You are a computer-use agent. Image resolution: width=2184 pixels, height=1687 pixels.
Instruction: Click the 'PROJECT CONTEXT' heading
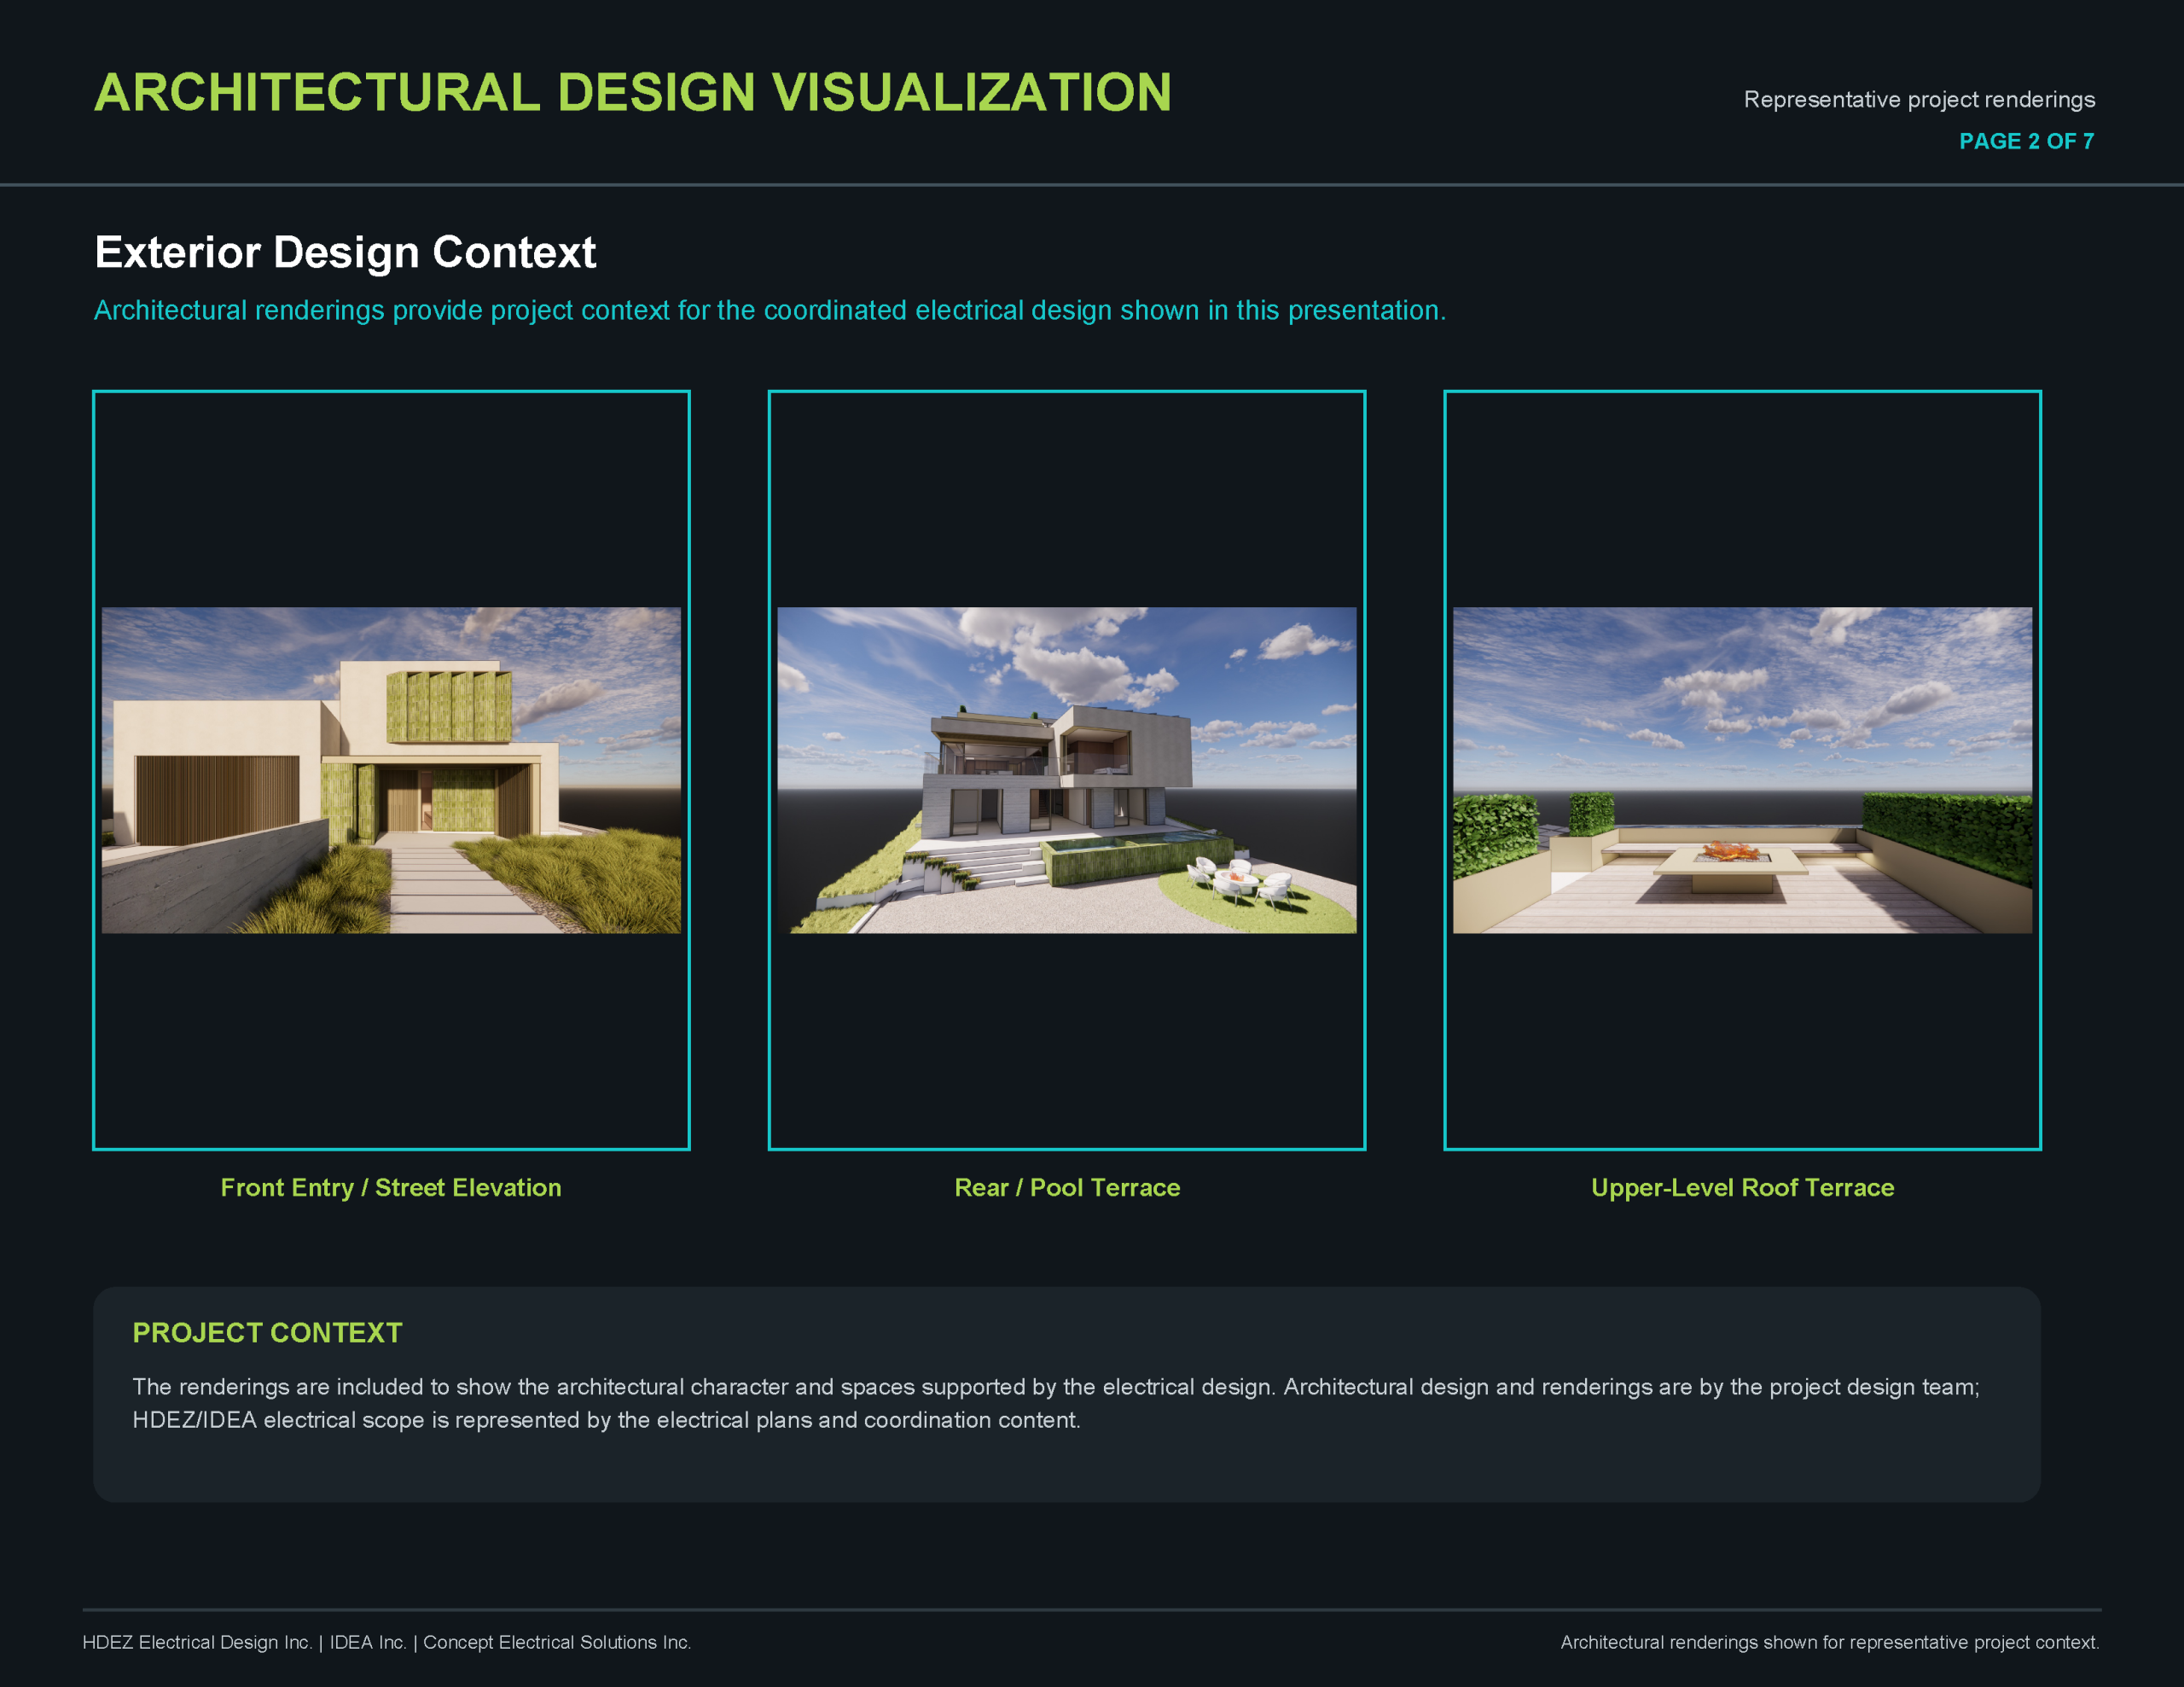(x=267, y=1332)
